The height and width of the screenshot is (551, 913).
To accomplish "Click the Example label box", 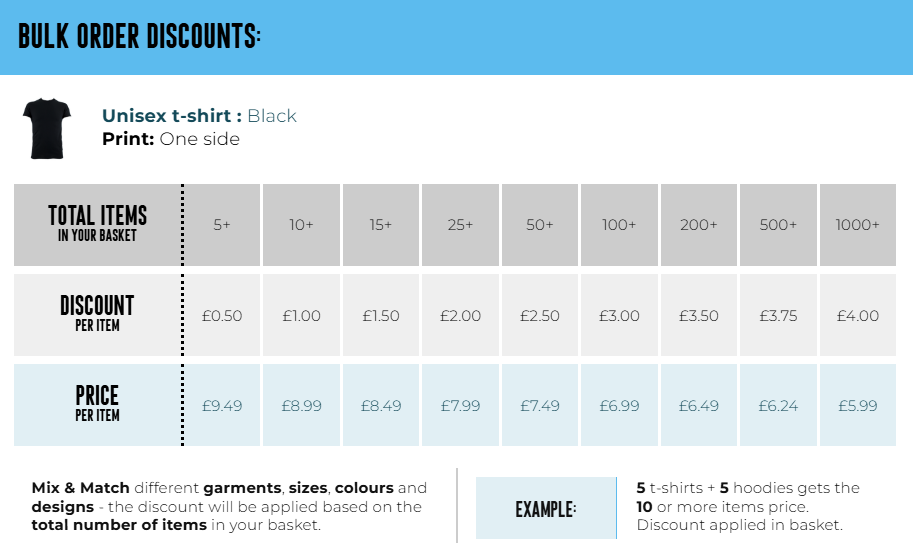I will [x=546, y=509].
